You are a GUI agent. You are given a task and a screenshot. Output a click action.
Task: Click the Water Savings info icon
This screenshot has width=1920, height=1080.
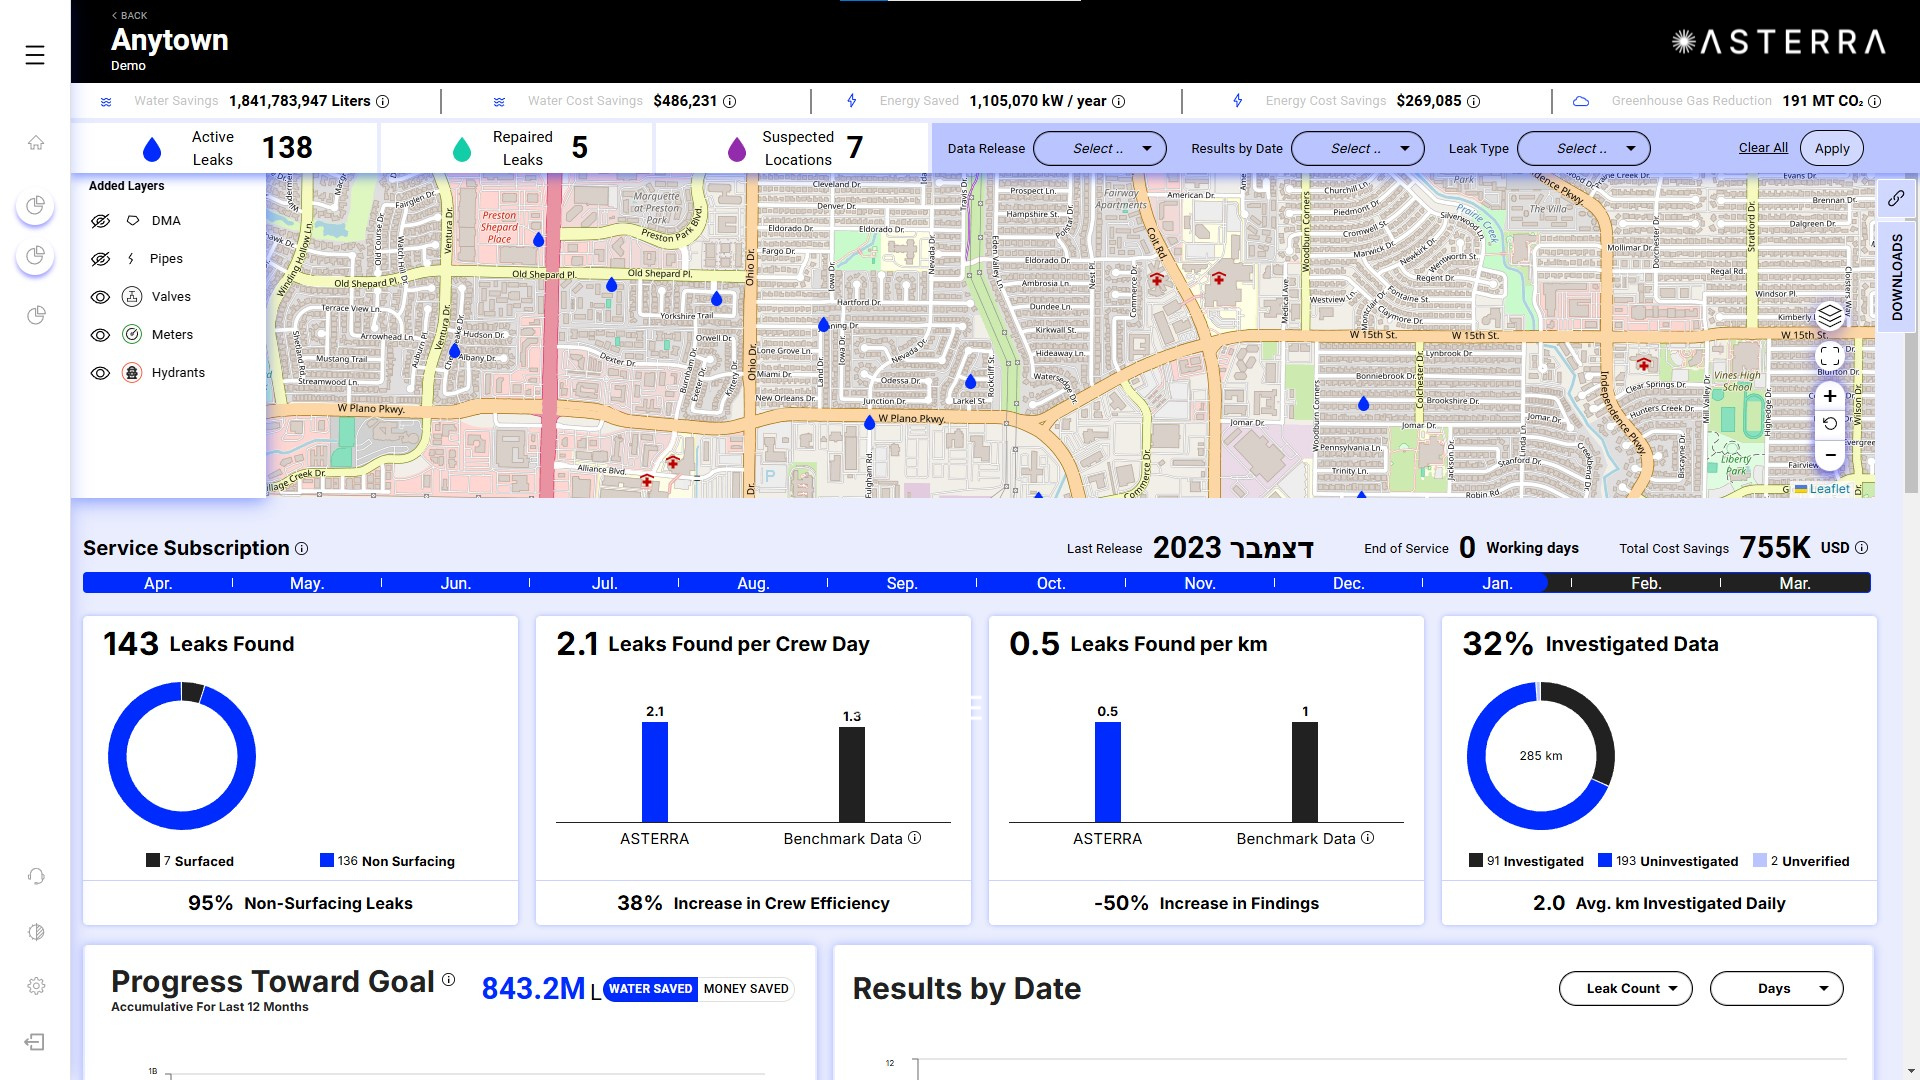click(384, 100)
